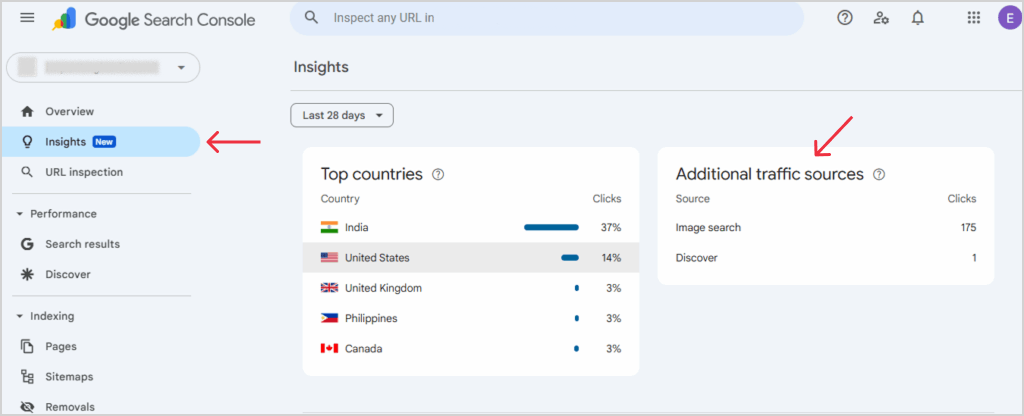Click the Google Search Console logo

(x=154, y=20)
